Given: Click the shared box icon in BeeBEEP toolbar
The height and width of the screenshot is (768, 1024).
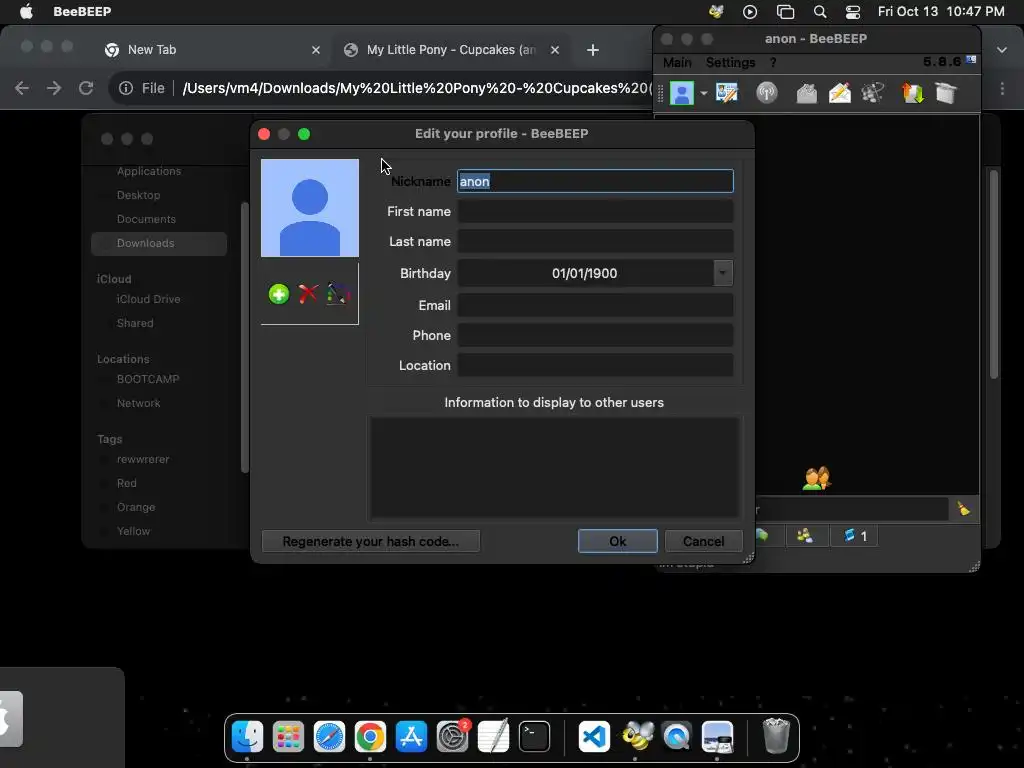Looking at the screenshot, I should click(945, 93).
